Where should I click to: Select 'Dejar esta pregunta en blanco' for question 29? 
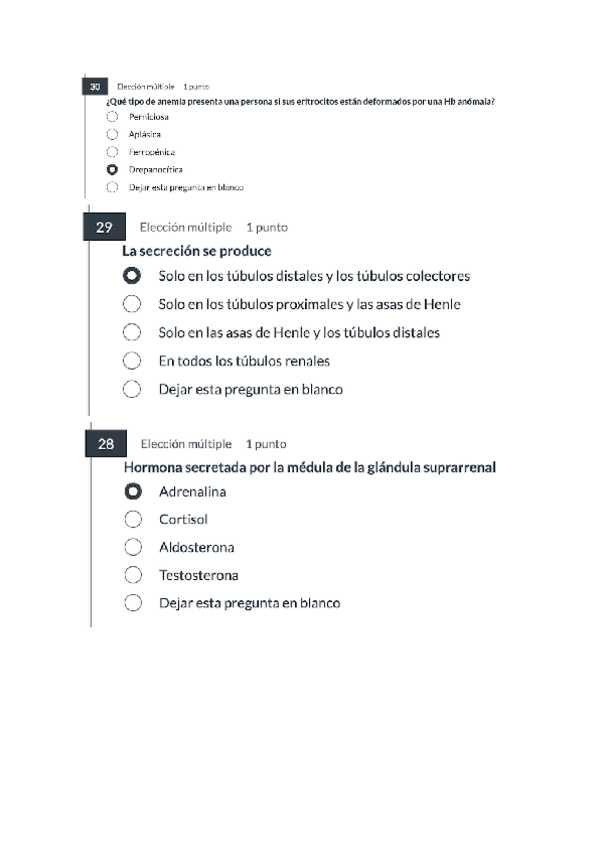[x=131, y=389]
